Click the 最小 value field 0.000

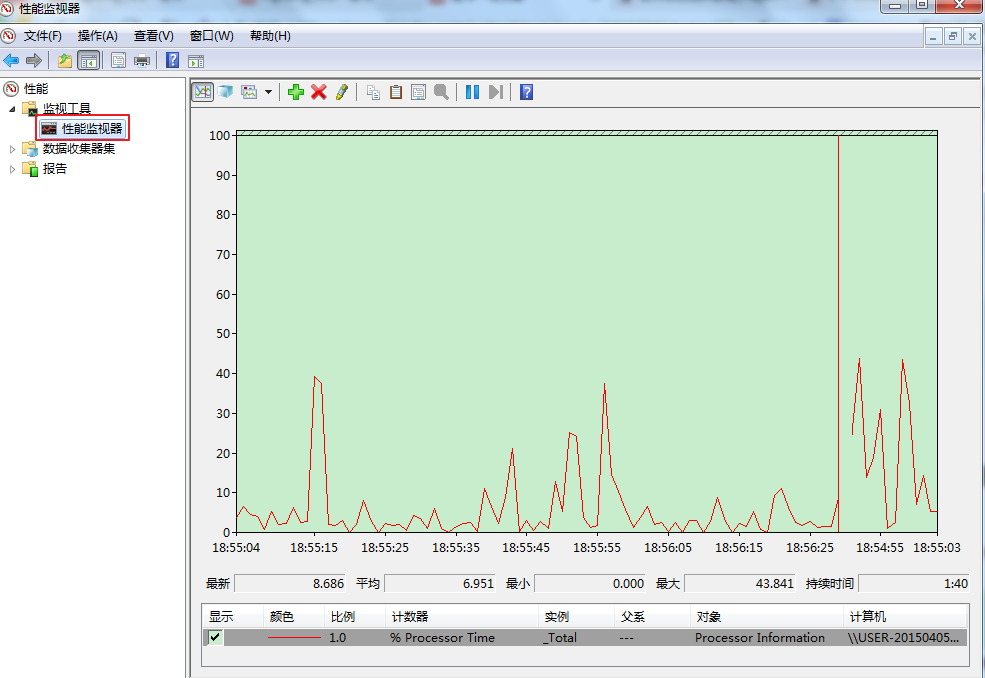coord(590,583)
